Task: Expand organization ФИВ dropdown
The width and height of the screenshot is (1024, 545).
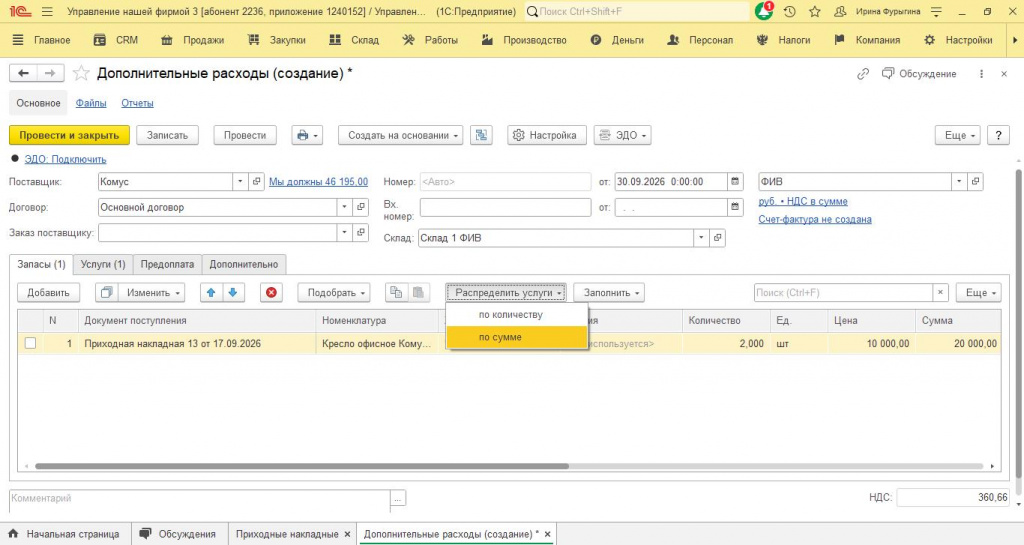Action: coord(959,181)
